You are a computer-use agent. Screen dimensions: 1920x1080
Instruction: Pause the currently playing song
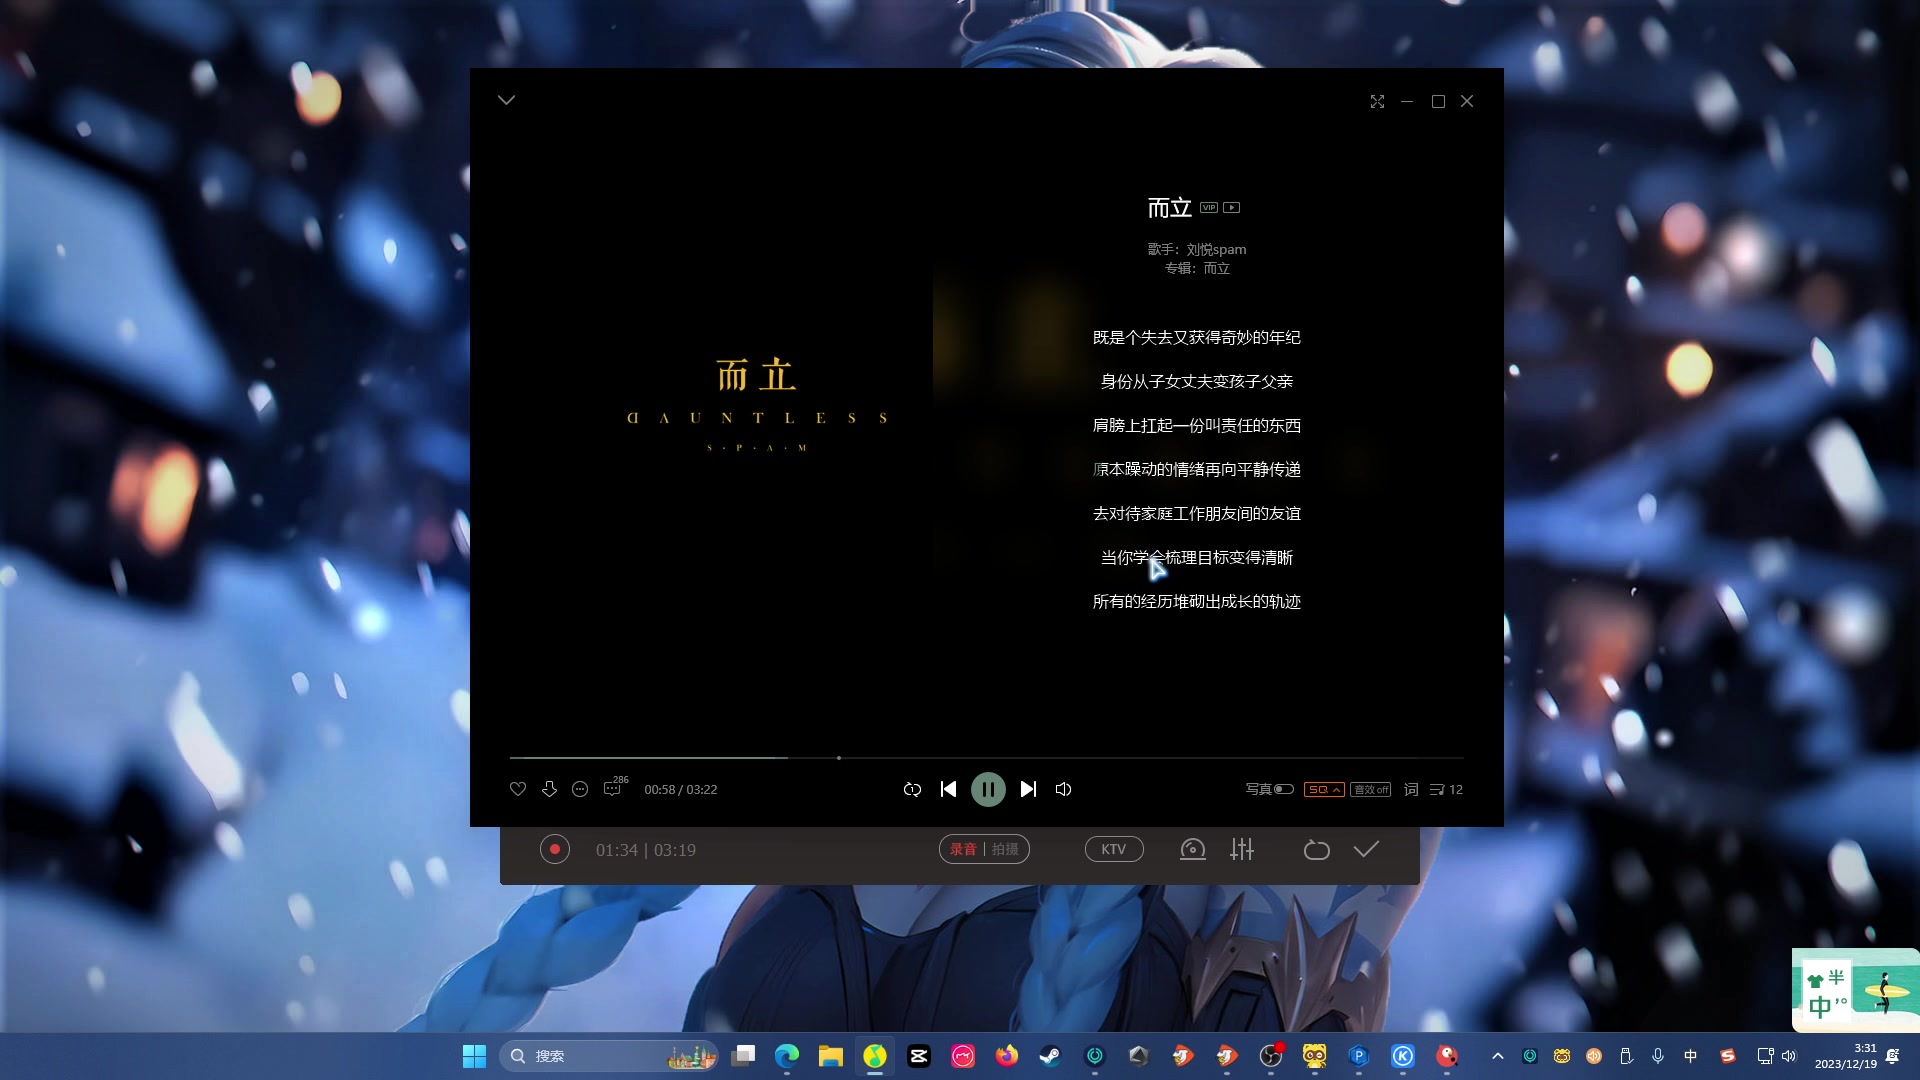click(988, 789)
